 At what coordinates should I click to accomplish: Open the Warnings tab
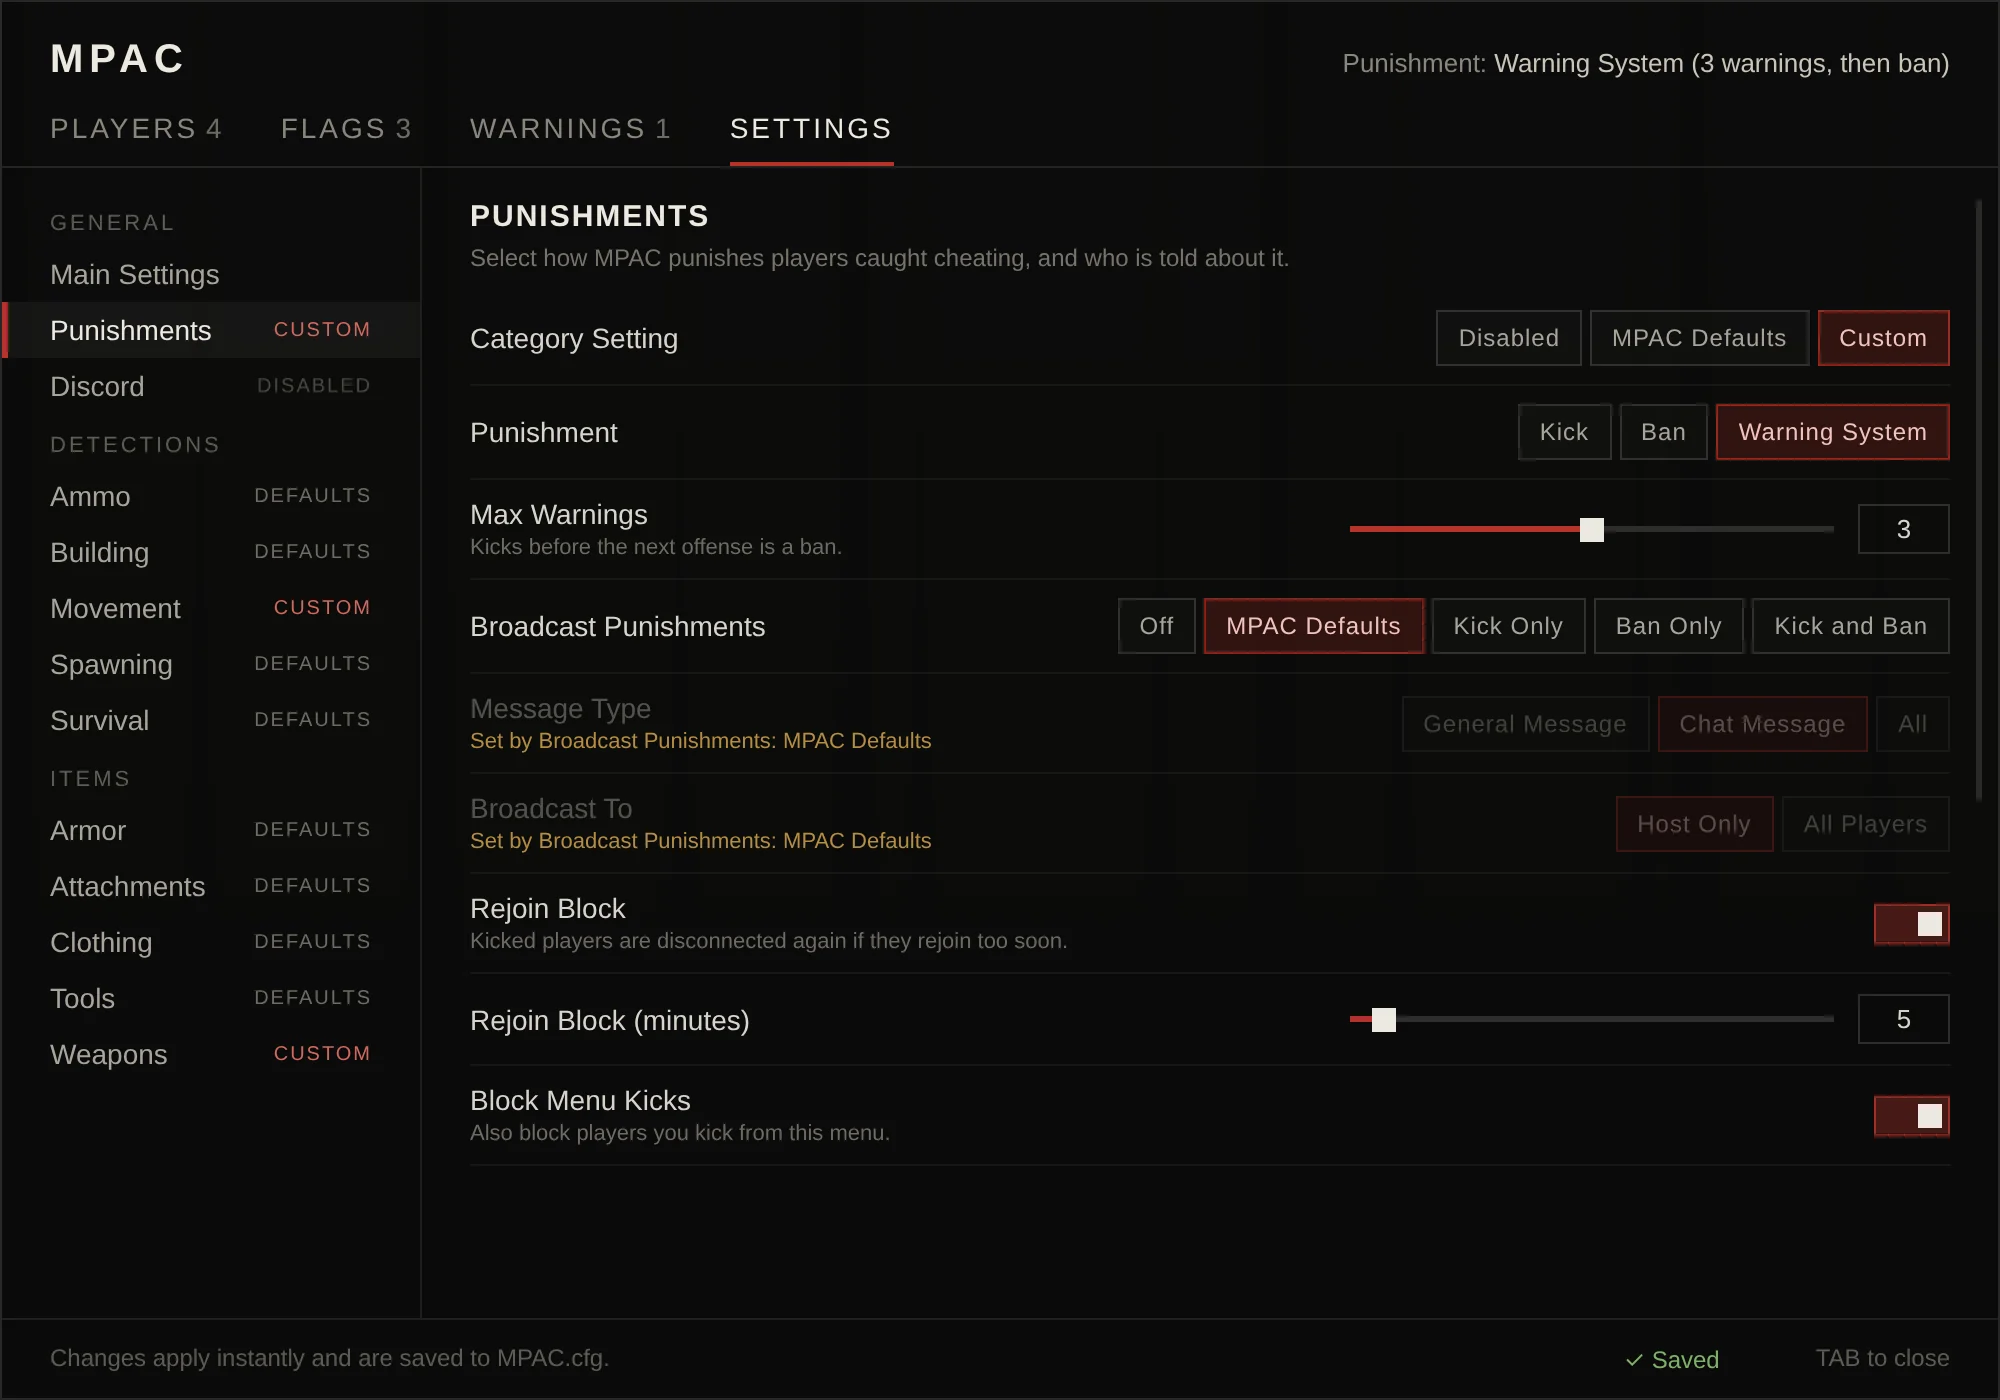coord(570,129)
